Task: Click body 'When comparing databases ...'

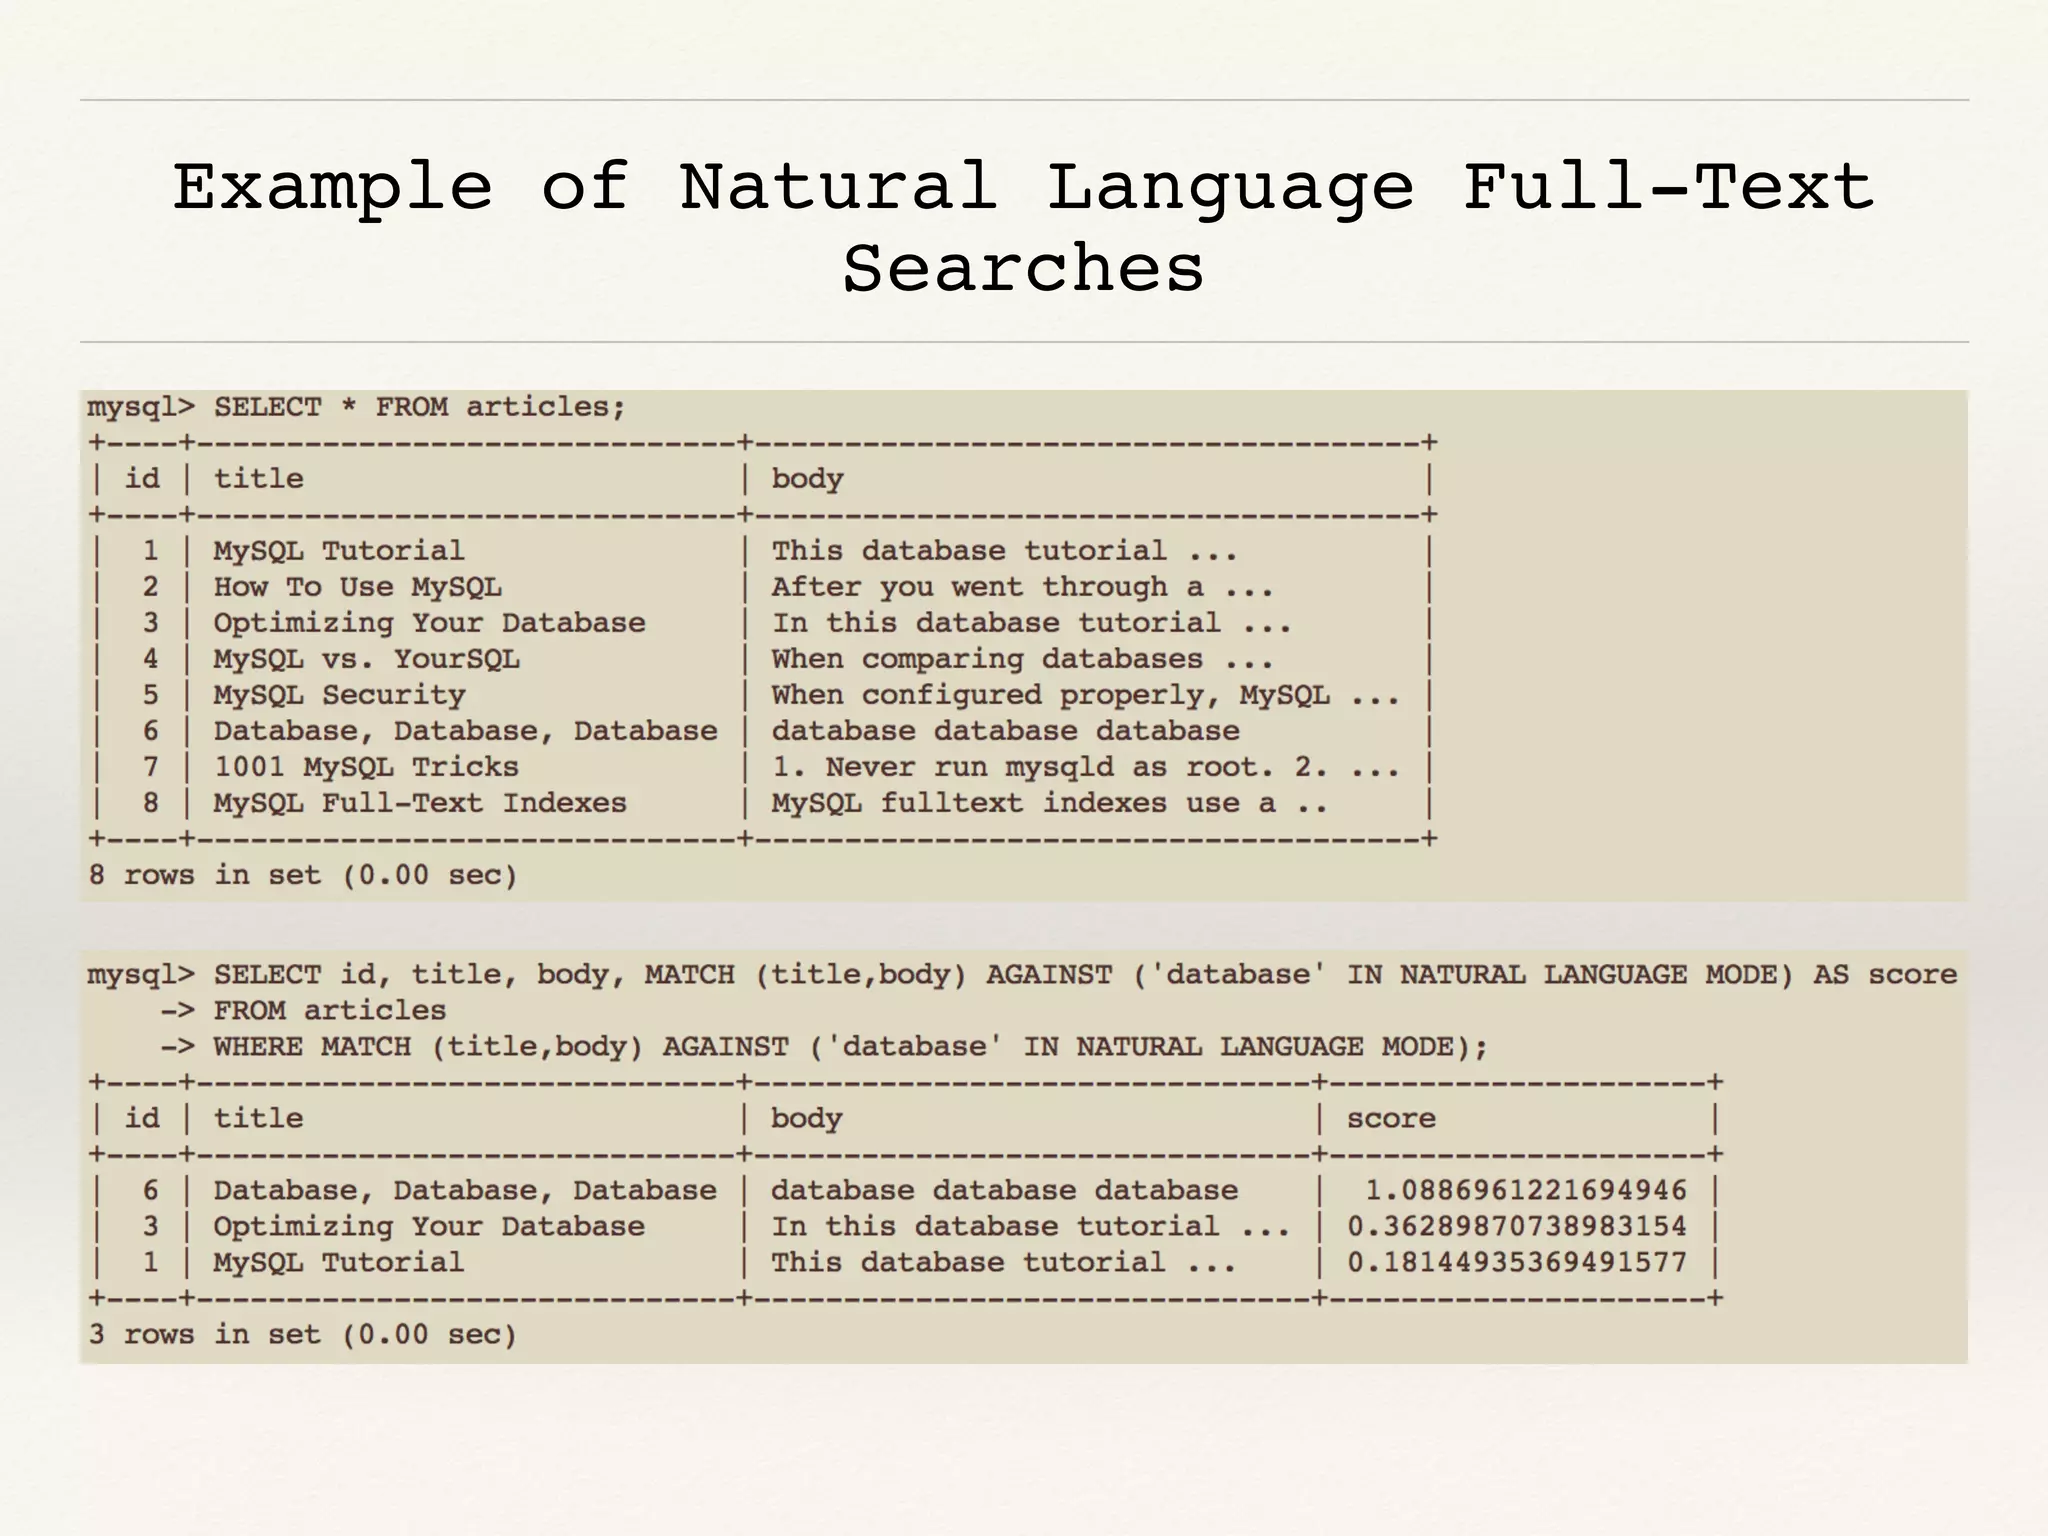Action: pyautogui.click(x=1022, y=659)
